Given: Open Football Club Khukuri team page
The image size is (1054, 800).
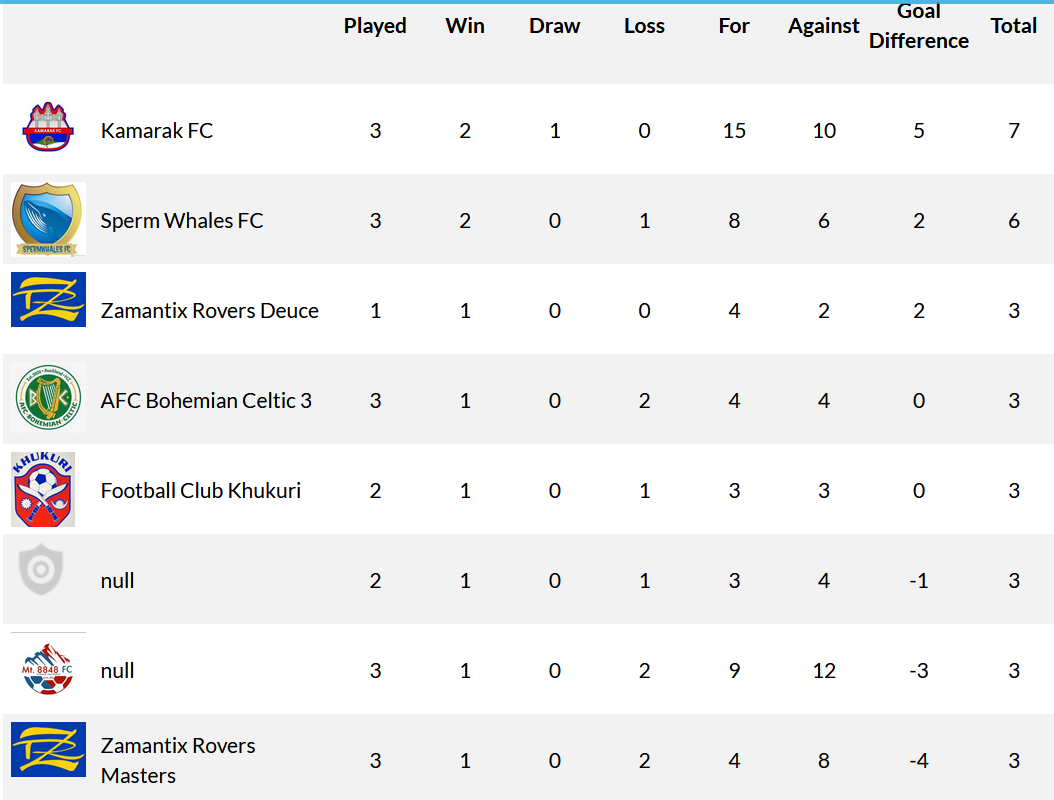Looking at the screenshot, I should point(200,491).
